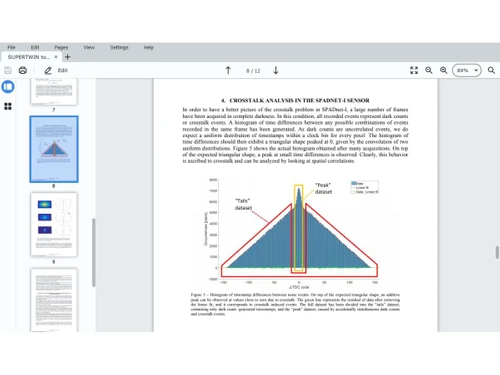Close the SUPERTWIN document tab

coord(56,57)
